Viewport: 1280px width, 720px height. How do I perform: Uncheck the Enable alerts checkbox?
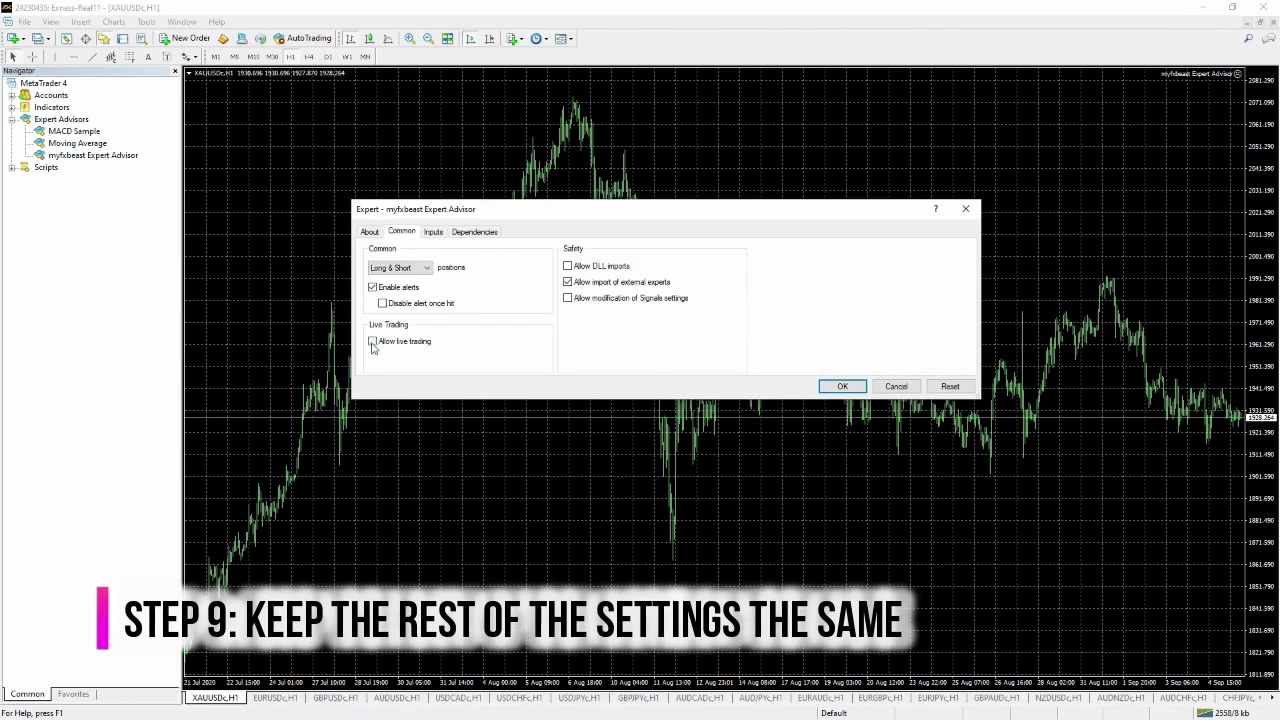coord(372,287)
